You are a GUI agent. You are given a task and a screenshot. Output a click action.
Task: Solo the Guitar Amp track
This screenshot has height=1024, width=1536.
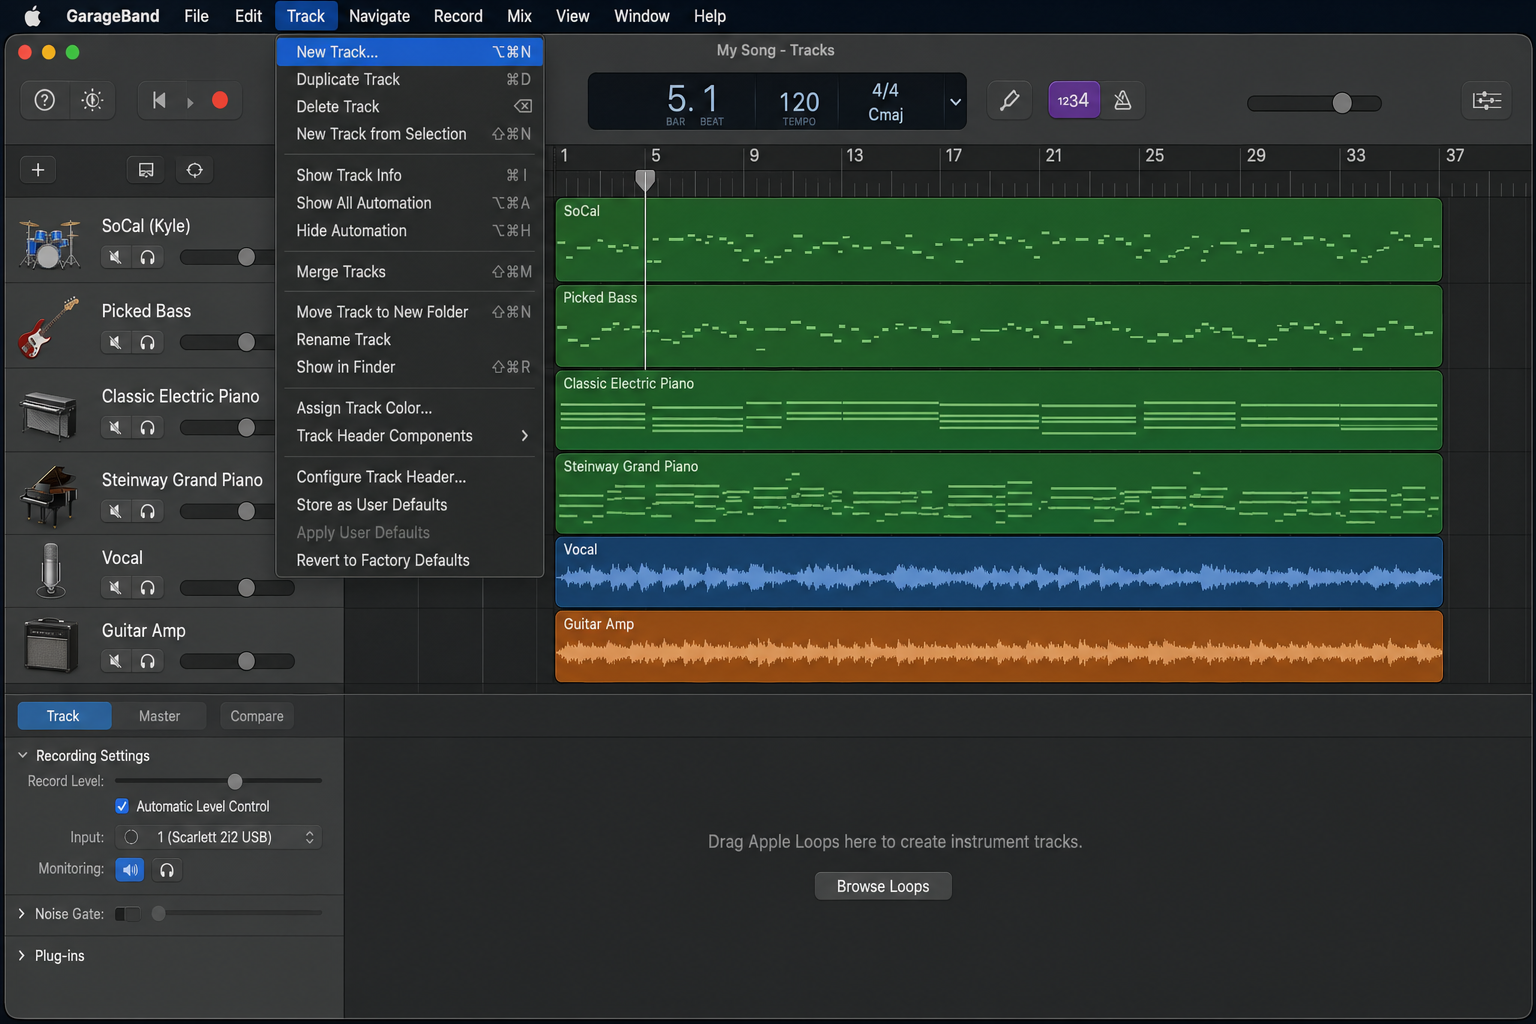click(x=147, y=661)
